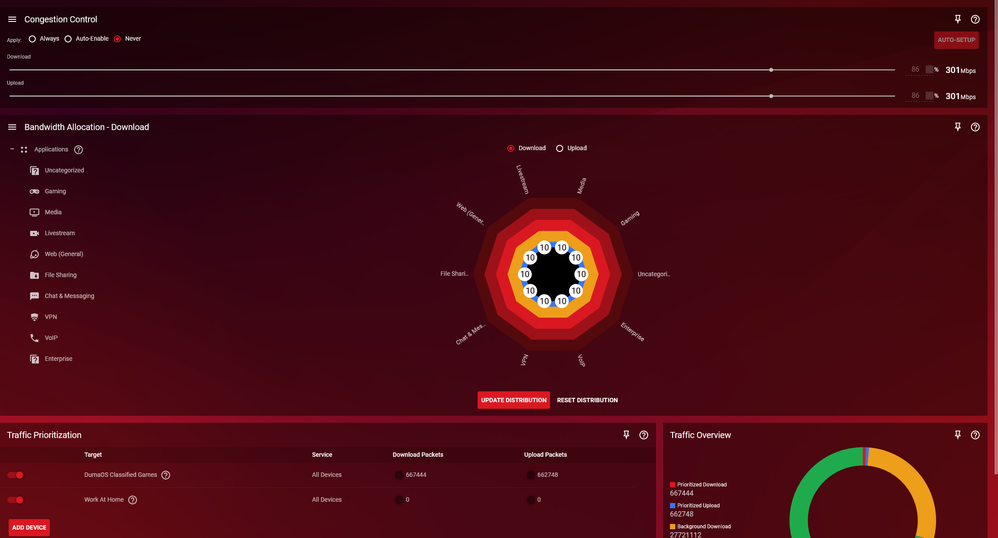Click the page vertical scrollbar

pos(994,237)
